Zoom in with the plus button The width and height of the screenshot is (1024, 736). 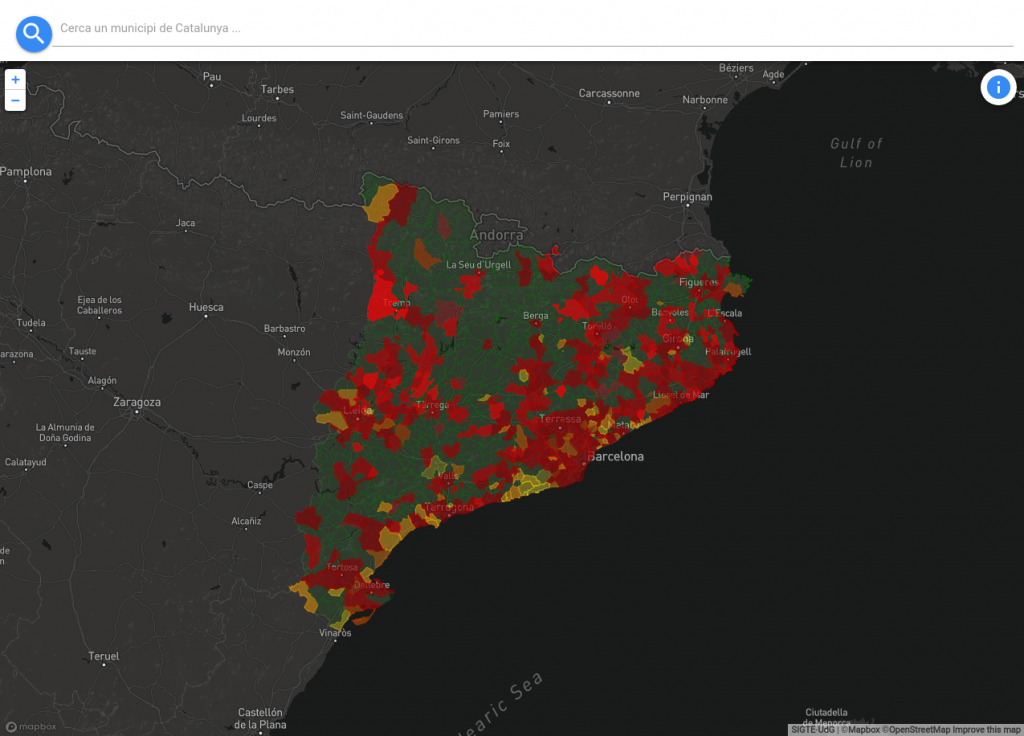(x=15, y=80)
